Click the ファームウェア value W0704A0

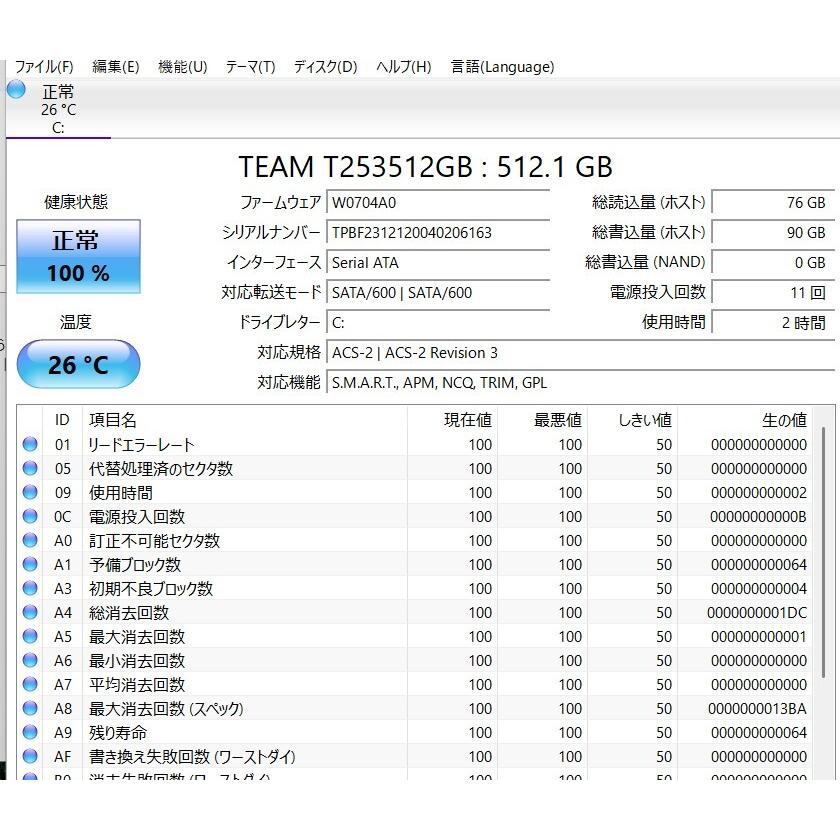coord(438,203)
